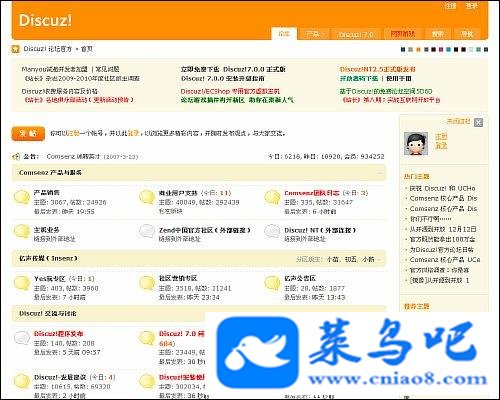Select the purple style color swatch
The image size is (500, 400).
(x=441, y=50)
